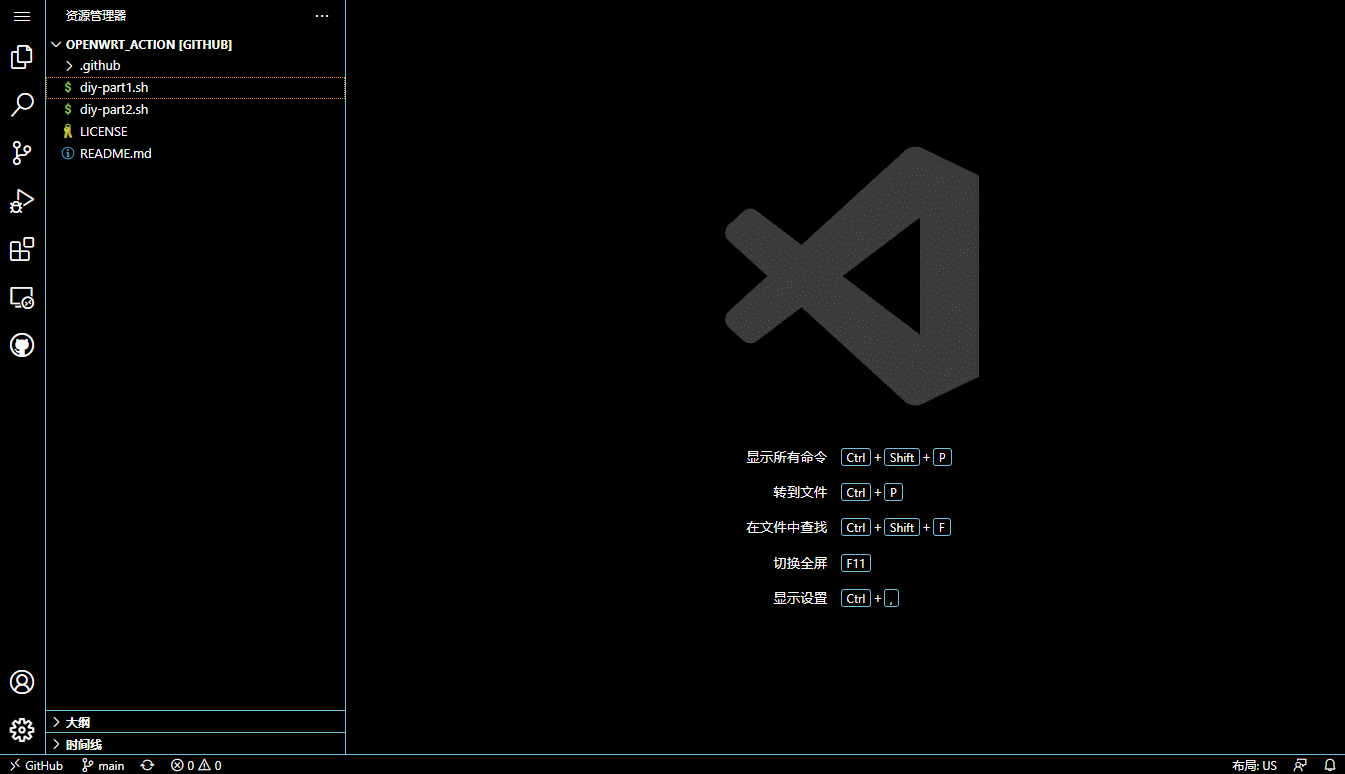Open the Remote Explorer view
The height and width of the screenshot is (774, 1345).
pyautogui.click(x=22, y=297)
